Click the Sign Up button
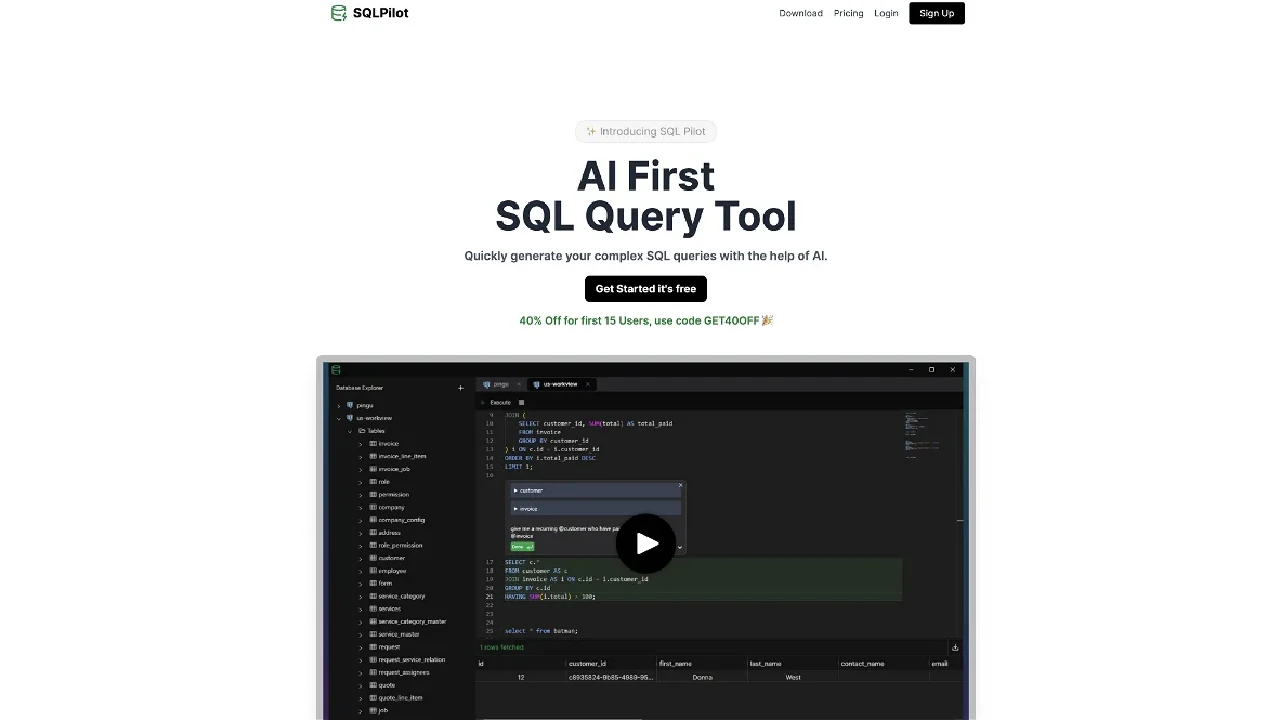The image size is (1280, 720). tap(936, 13)
